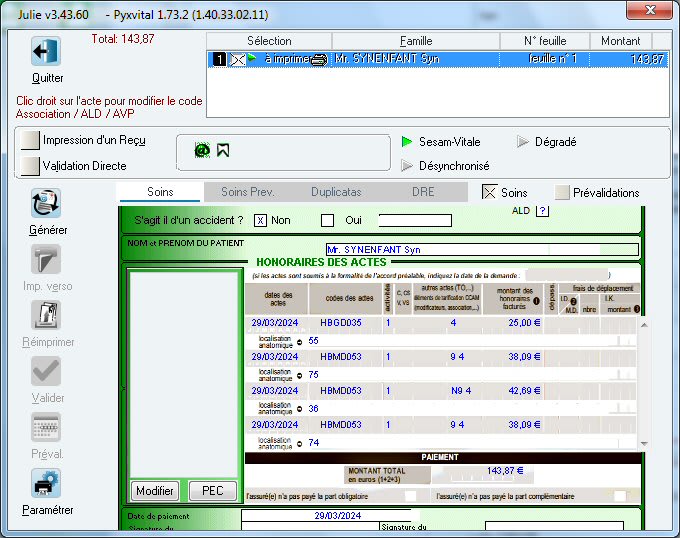Viewport: 680px width, 538px height.
Task: Click the N° feuille column header
Action: tap(545, 41)
